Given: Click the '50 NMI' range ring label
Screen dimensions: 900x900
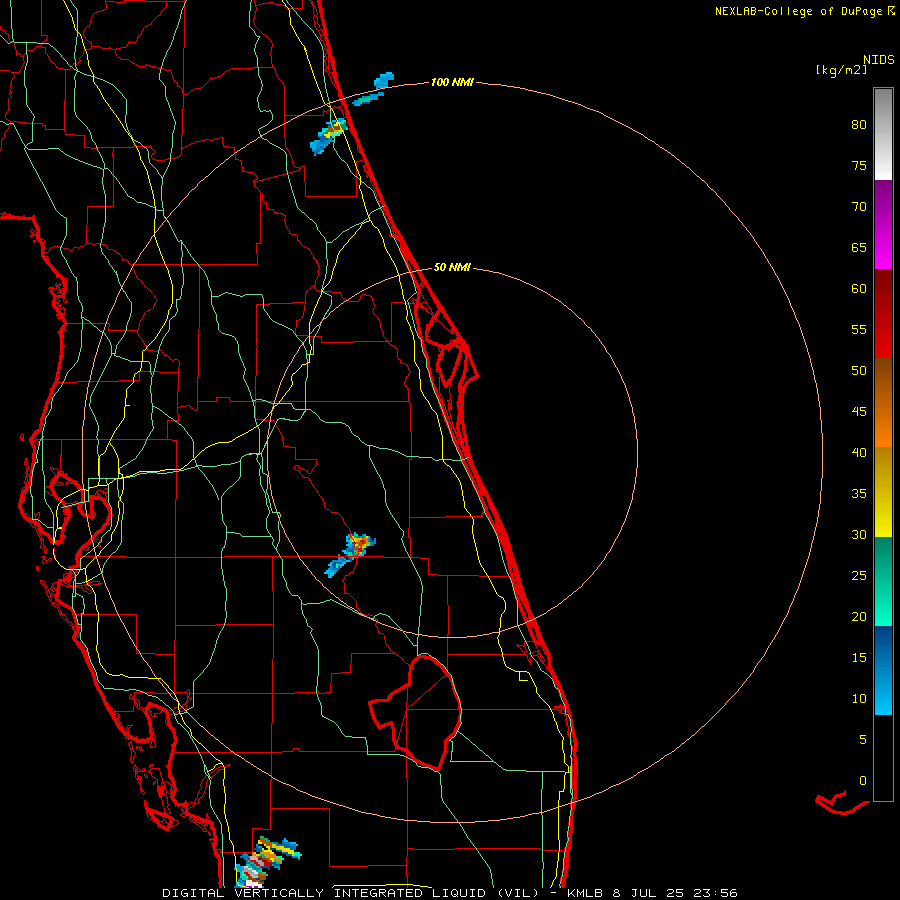Looking at the screenshot, I should pos(452,267).
